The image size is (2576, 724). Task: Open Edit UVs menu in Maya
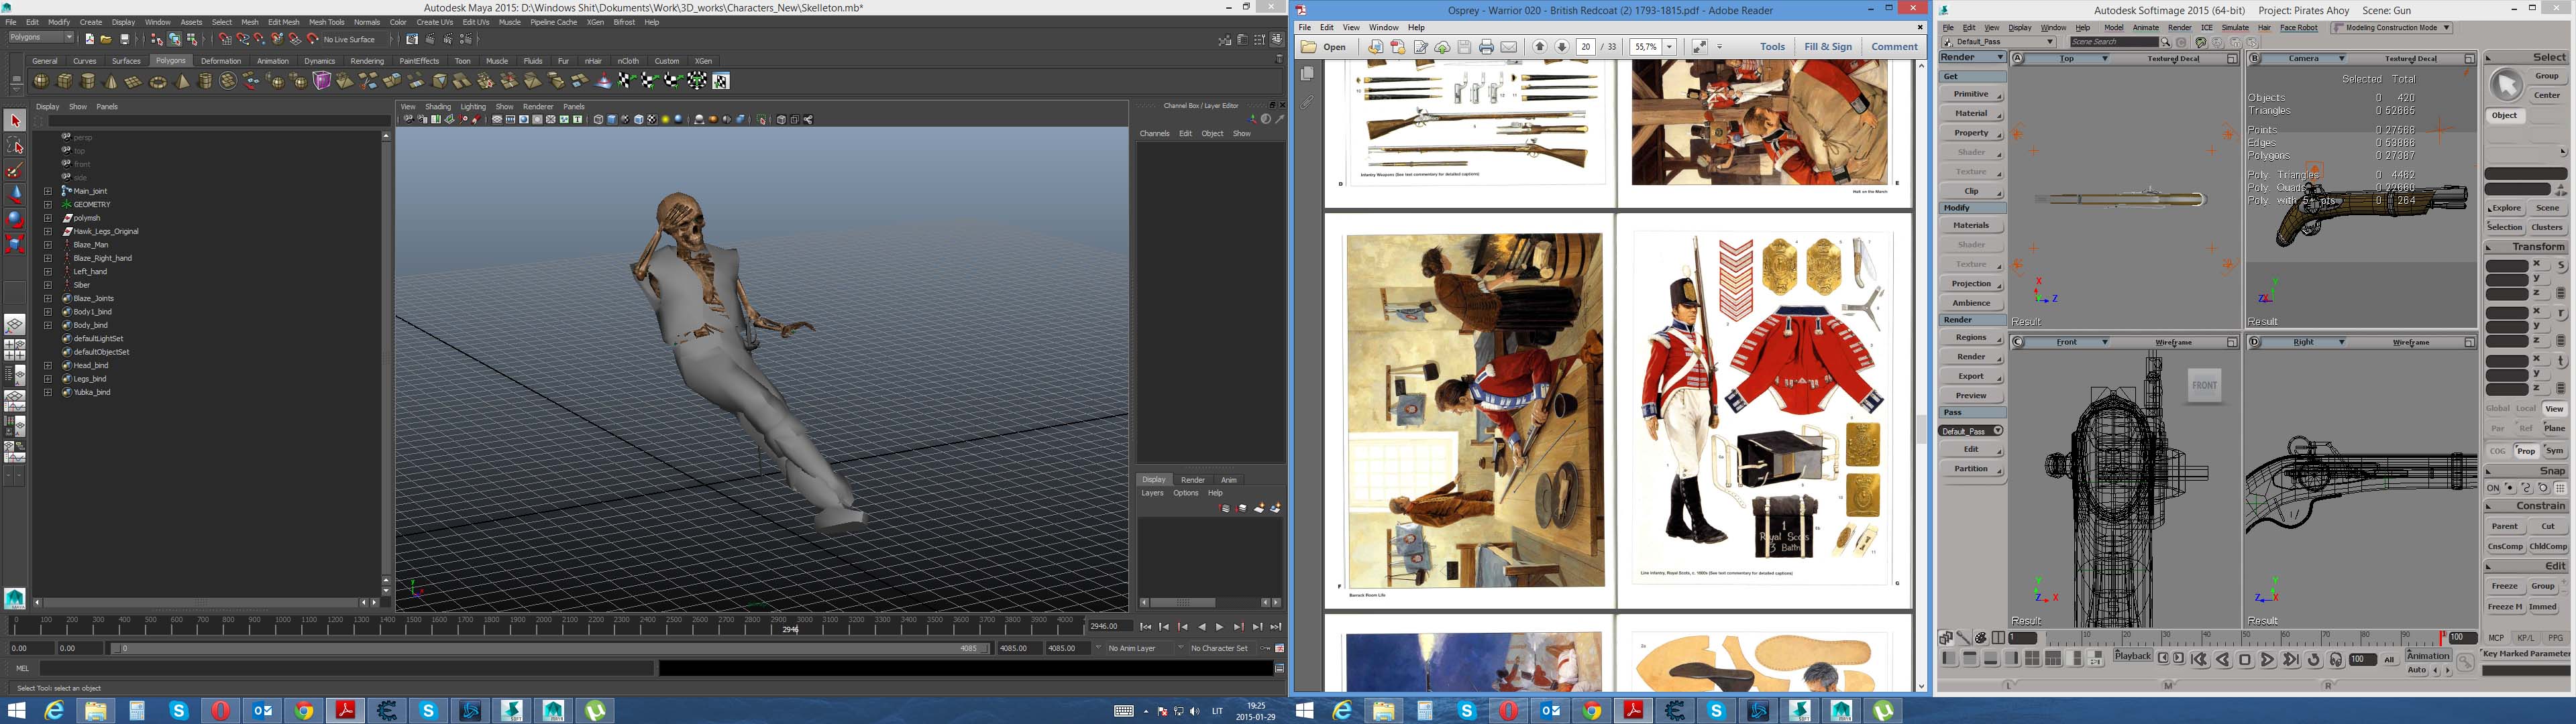(476, 22)
